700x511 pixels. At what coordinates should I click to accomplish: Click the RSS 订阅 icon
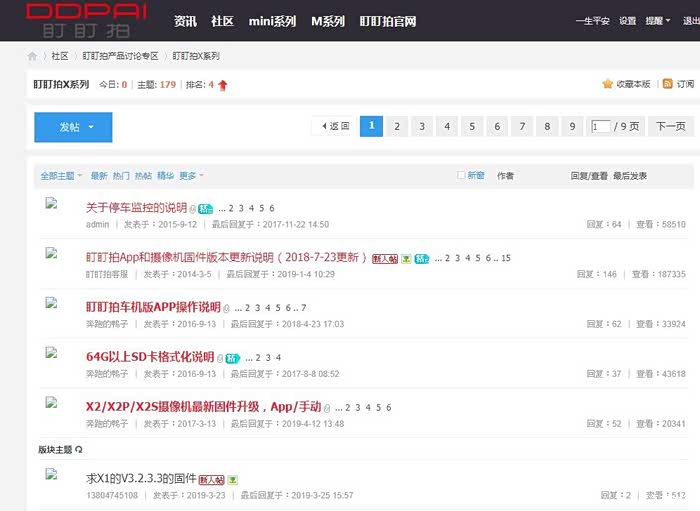667,84
